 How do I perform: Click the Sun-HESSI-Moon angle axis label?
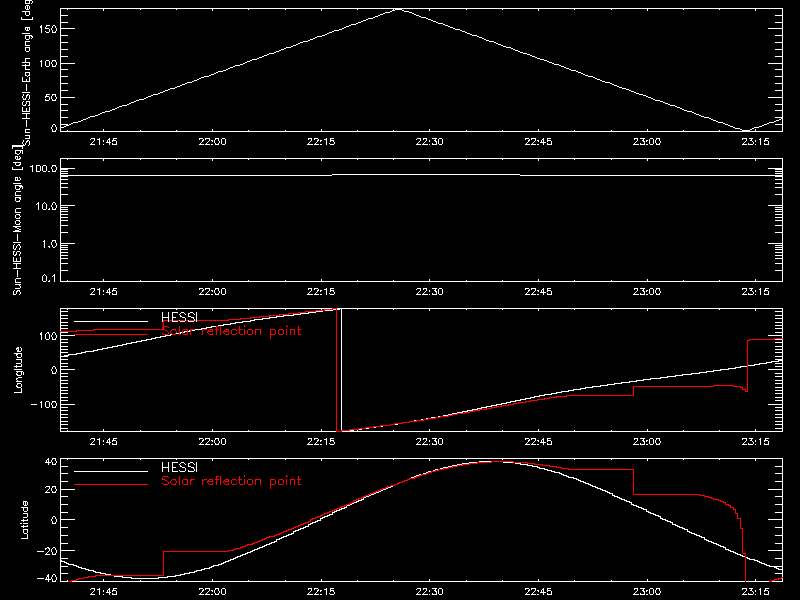[18, 220]
